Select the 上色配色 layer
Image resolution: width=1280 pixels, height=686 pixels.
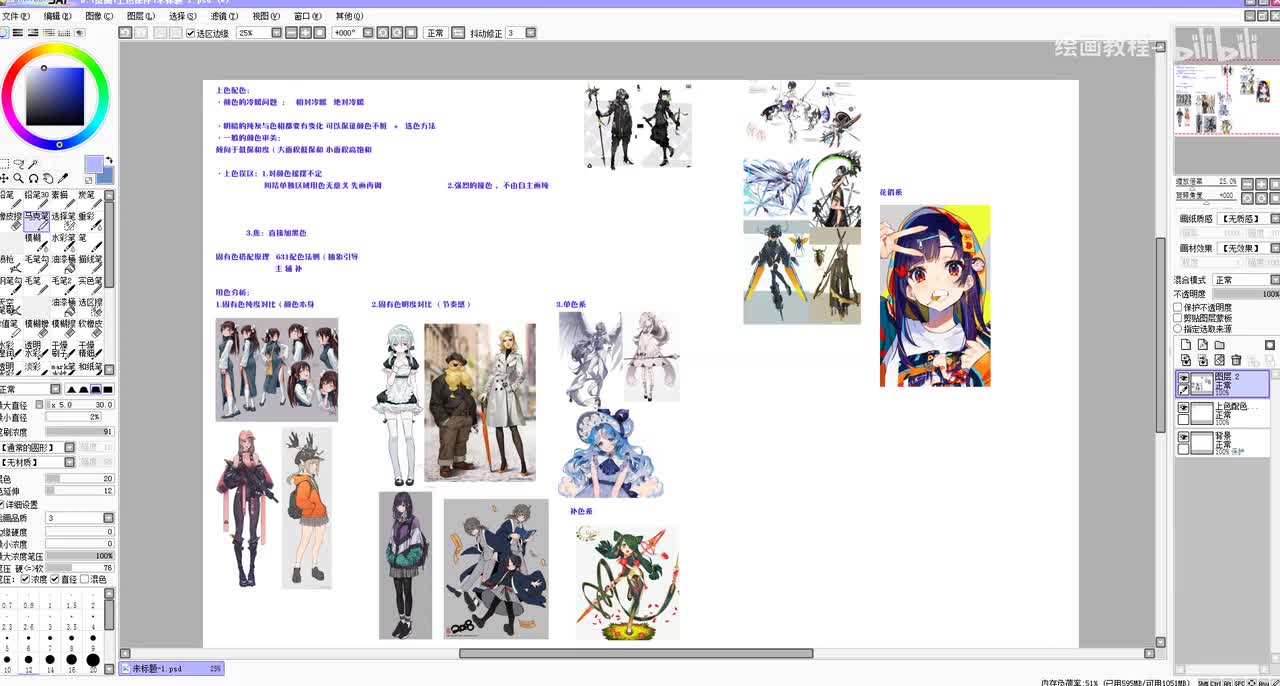click(1222, 414)
